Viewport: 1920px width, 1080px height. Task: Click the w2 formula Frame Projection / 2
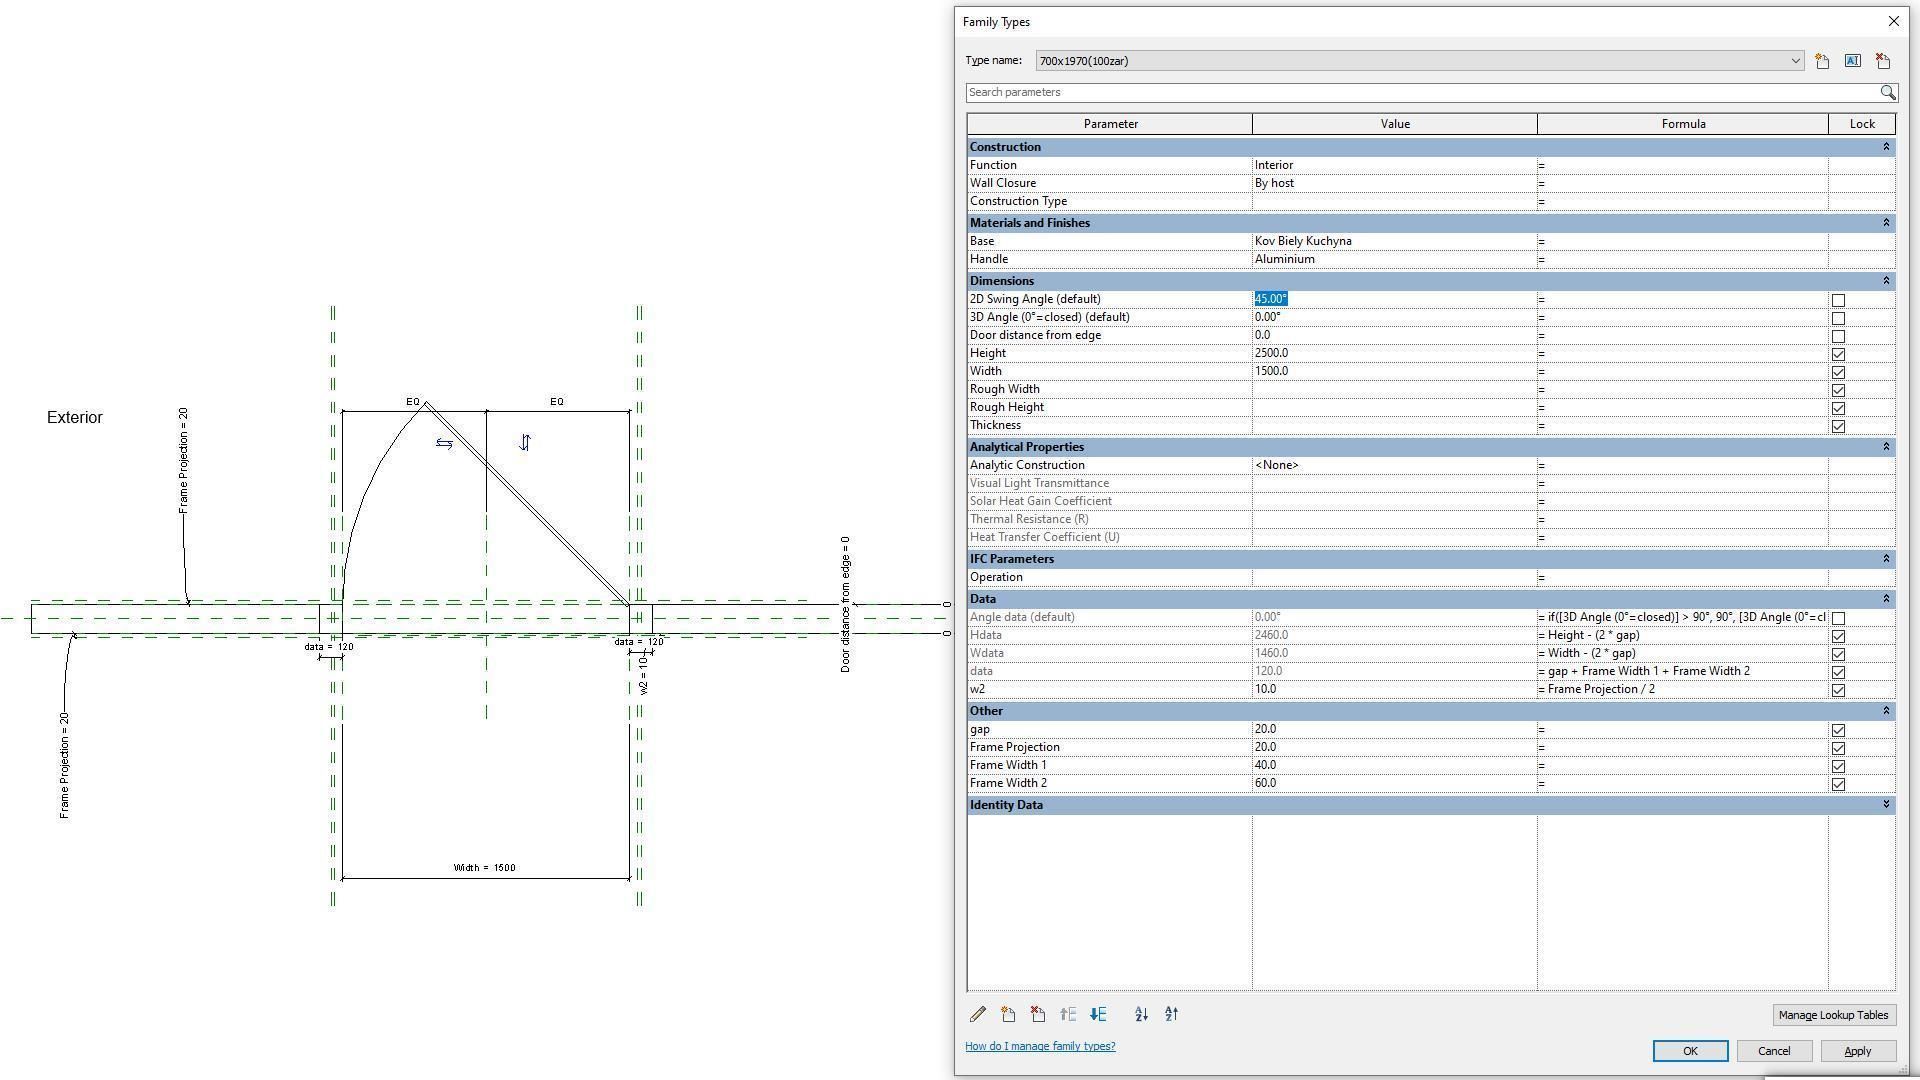click(1683, 689)
